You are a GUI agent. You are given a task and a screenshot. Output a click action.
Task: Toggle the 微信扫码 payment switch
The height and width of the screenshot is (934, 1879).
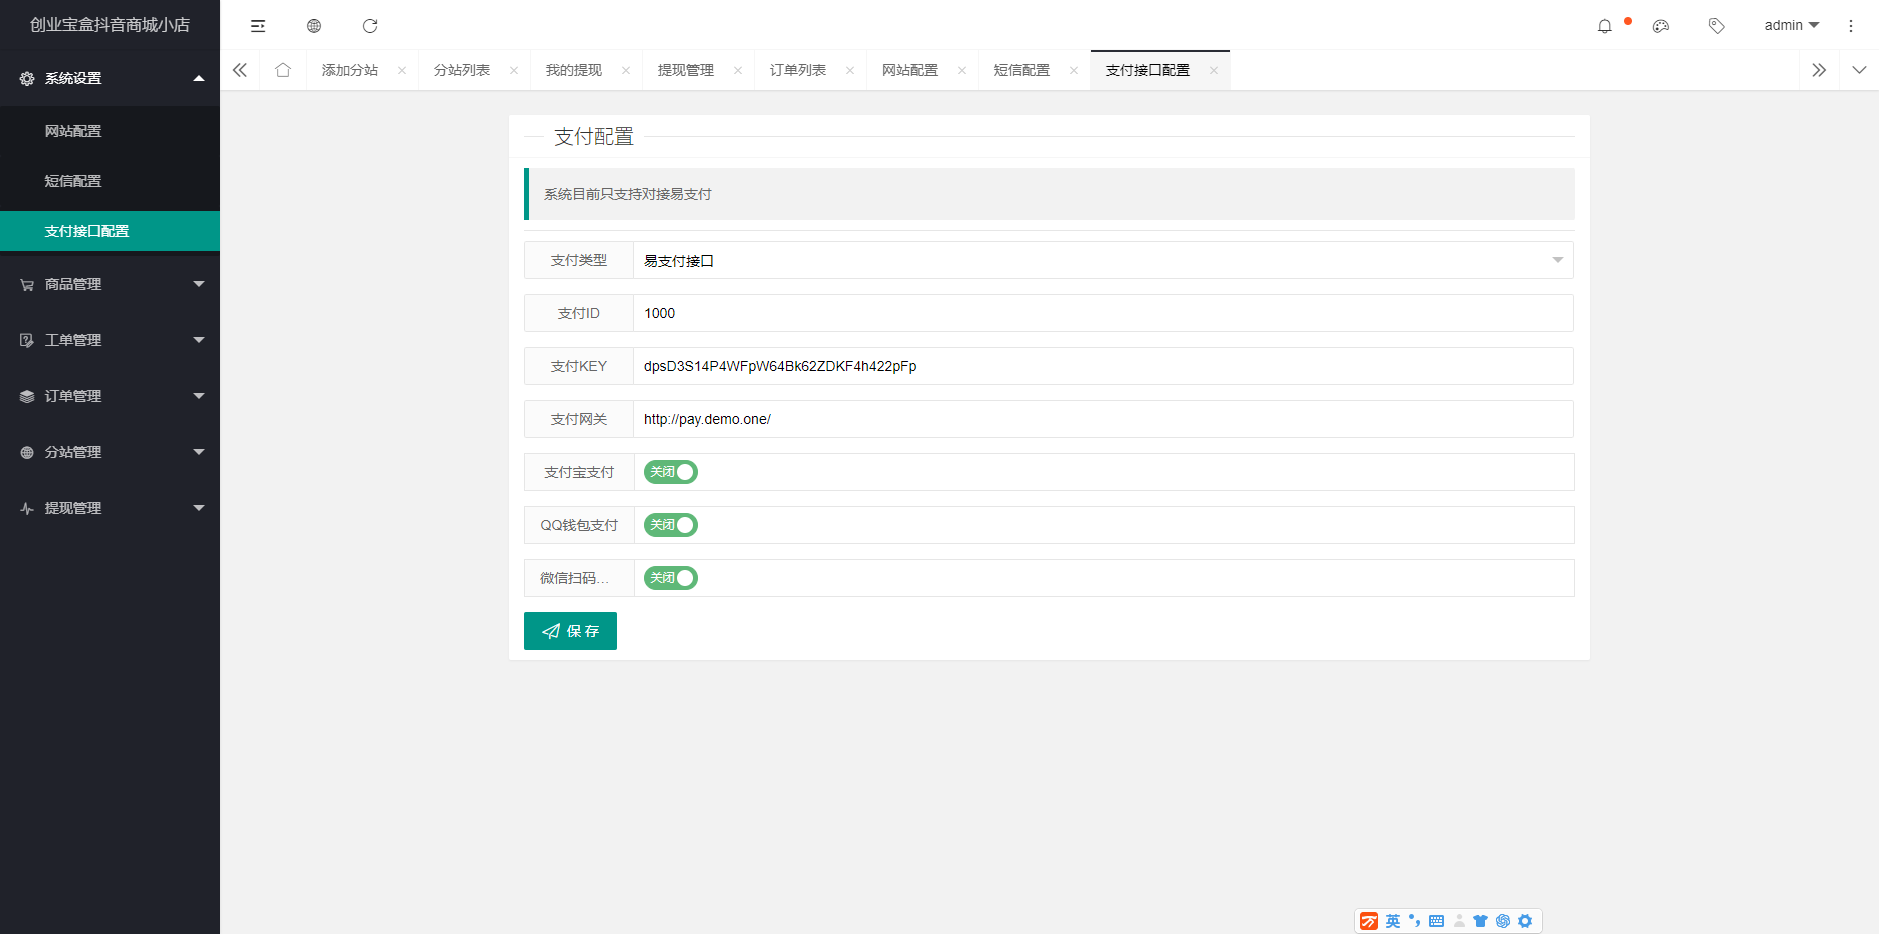click(670, 578)
